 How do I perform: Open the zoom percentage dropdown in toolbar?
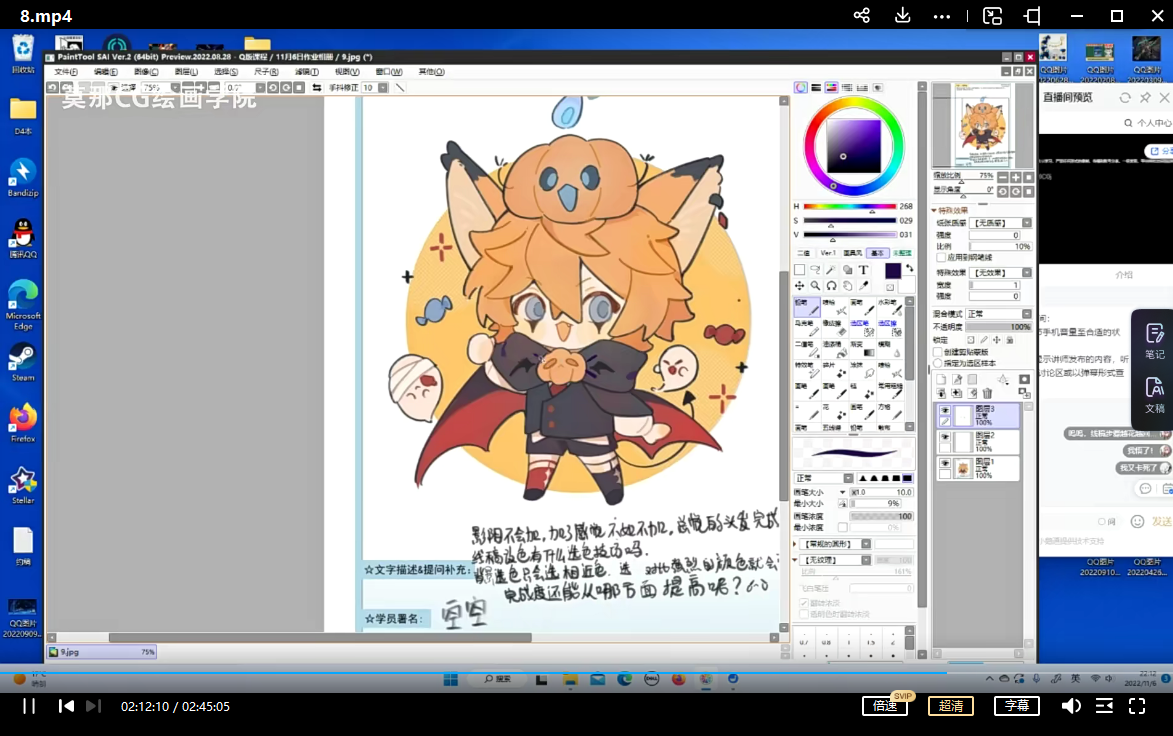pos(175,88)
